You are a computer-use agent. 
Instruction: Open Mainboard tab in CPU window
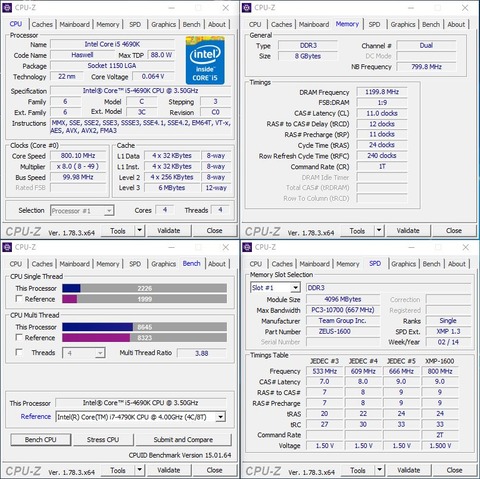(x=75, y=24)
